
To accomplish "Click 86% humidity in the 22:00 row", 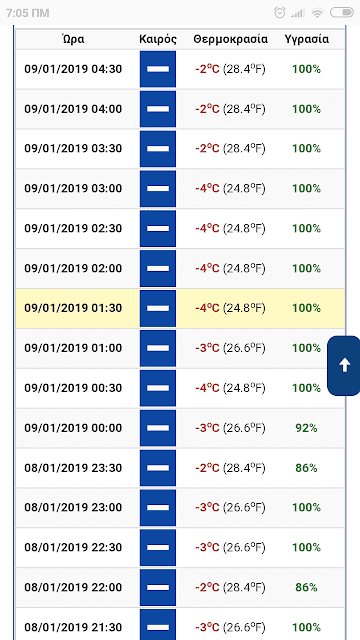I will pyautogui.click(x=307, y=588).
